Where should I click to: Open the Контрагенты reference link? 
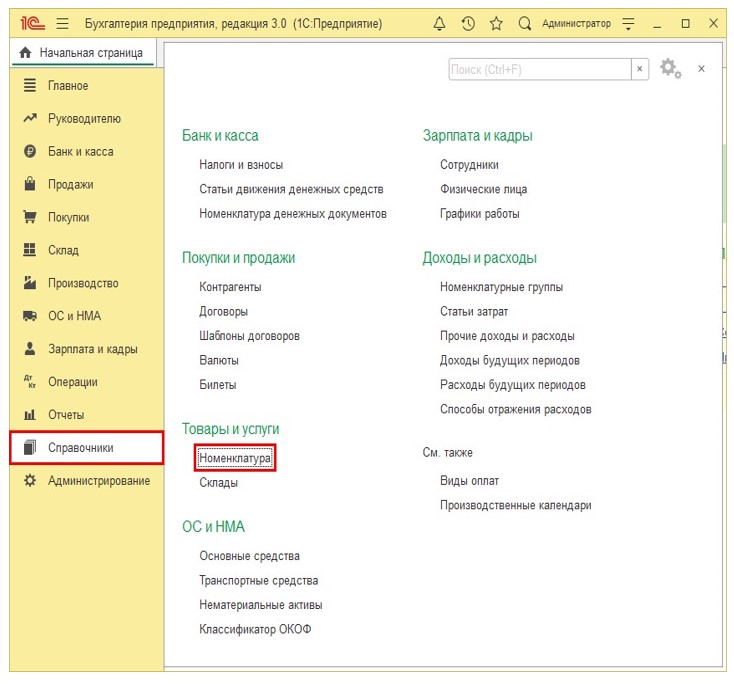coord(230,287)
